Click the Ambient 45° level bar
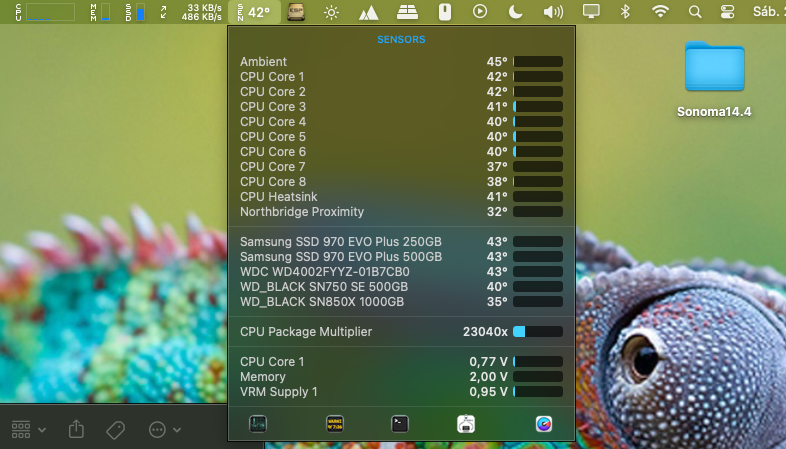 tap(538, 62)
